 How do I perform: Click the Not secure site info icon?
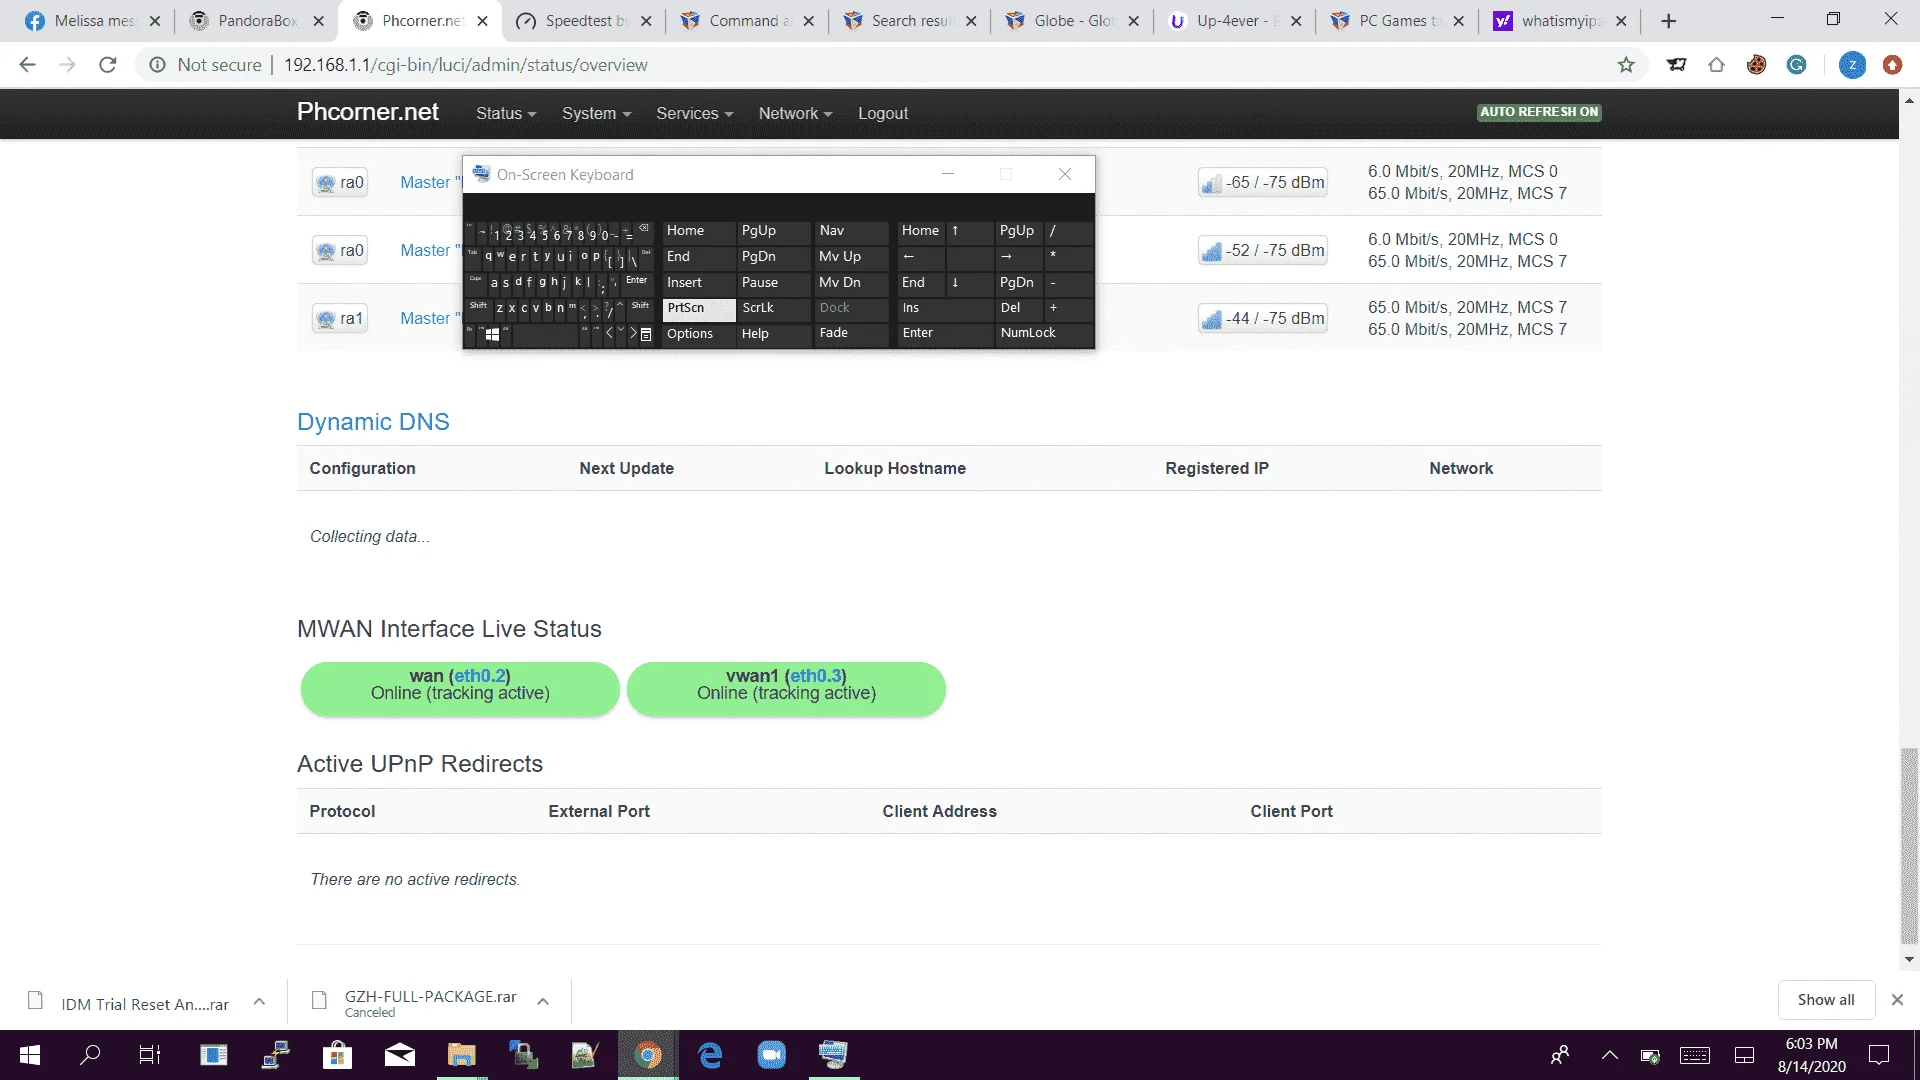157,65
